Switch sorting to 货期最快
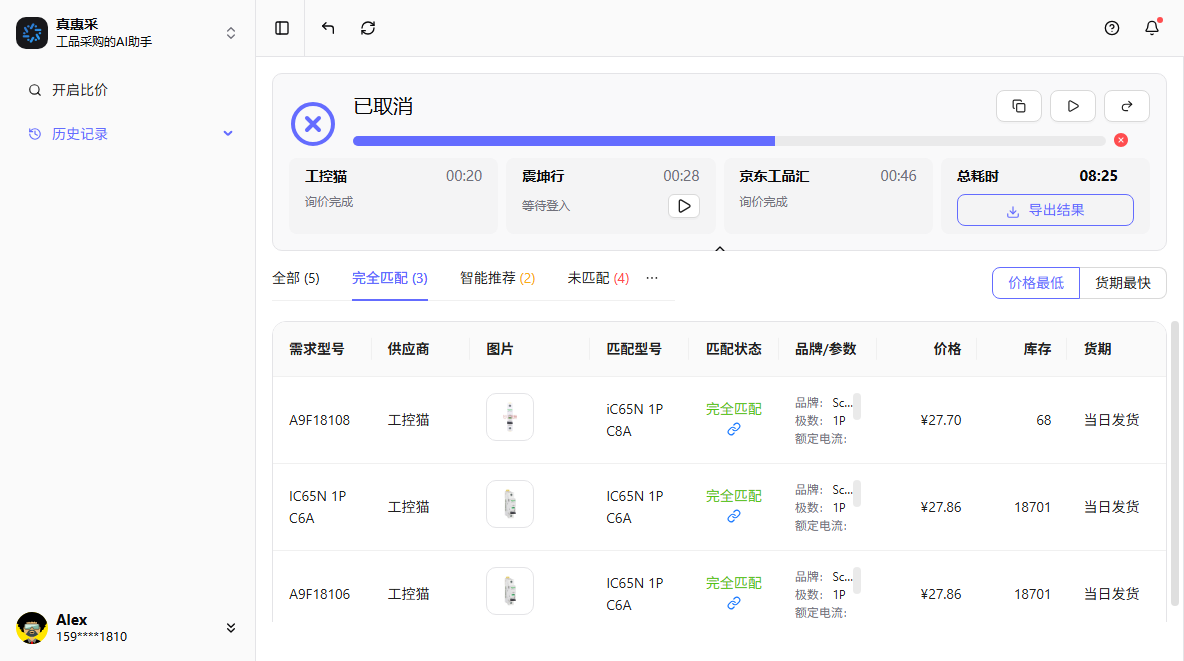 pos(1122,283)
